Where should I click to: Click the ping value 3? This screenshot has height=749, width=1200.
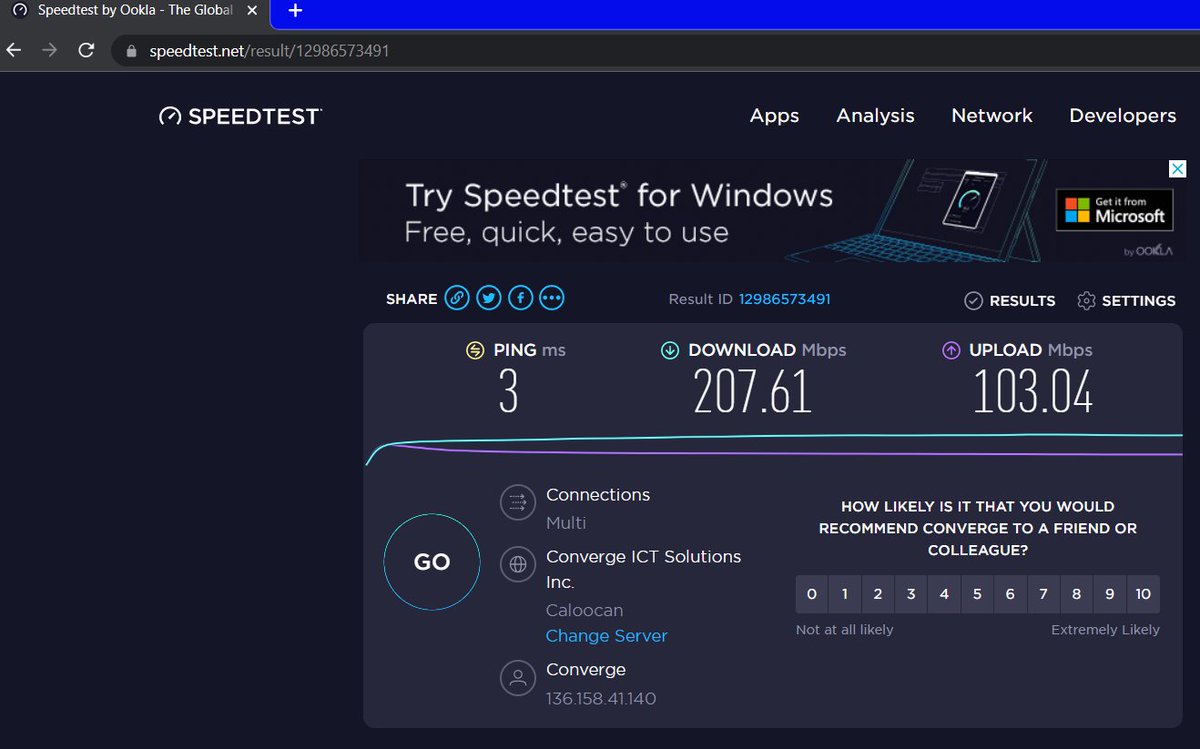pos(509,392)
